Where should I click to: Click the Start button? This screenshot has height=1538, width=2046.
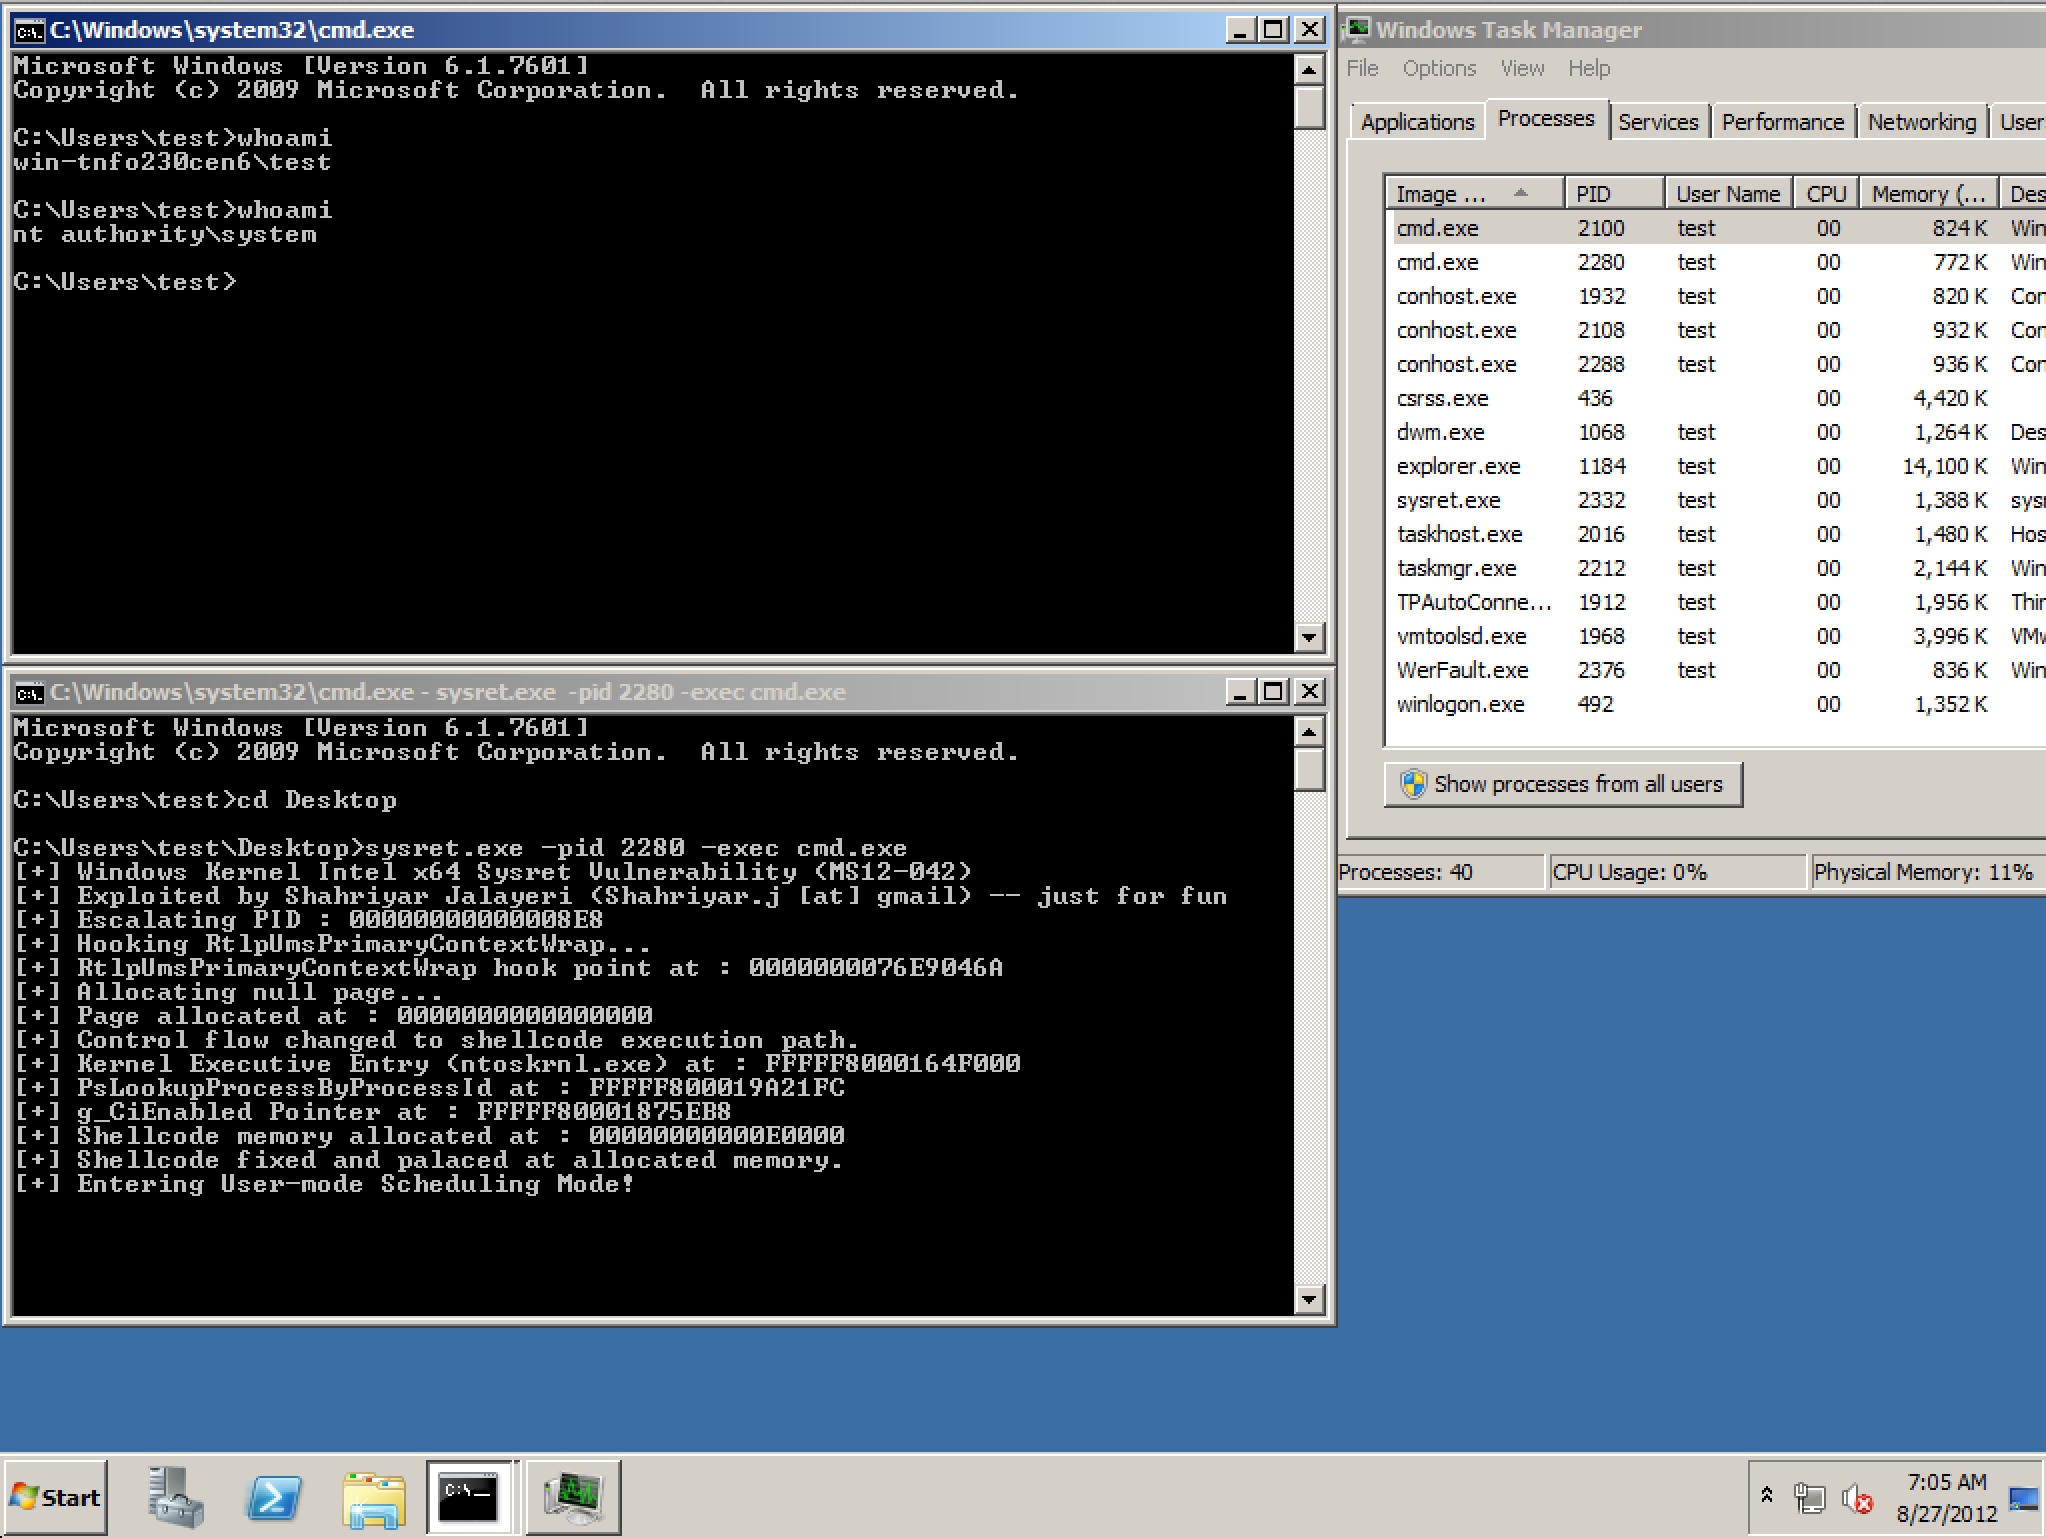tap(56, 1497)
